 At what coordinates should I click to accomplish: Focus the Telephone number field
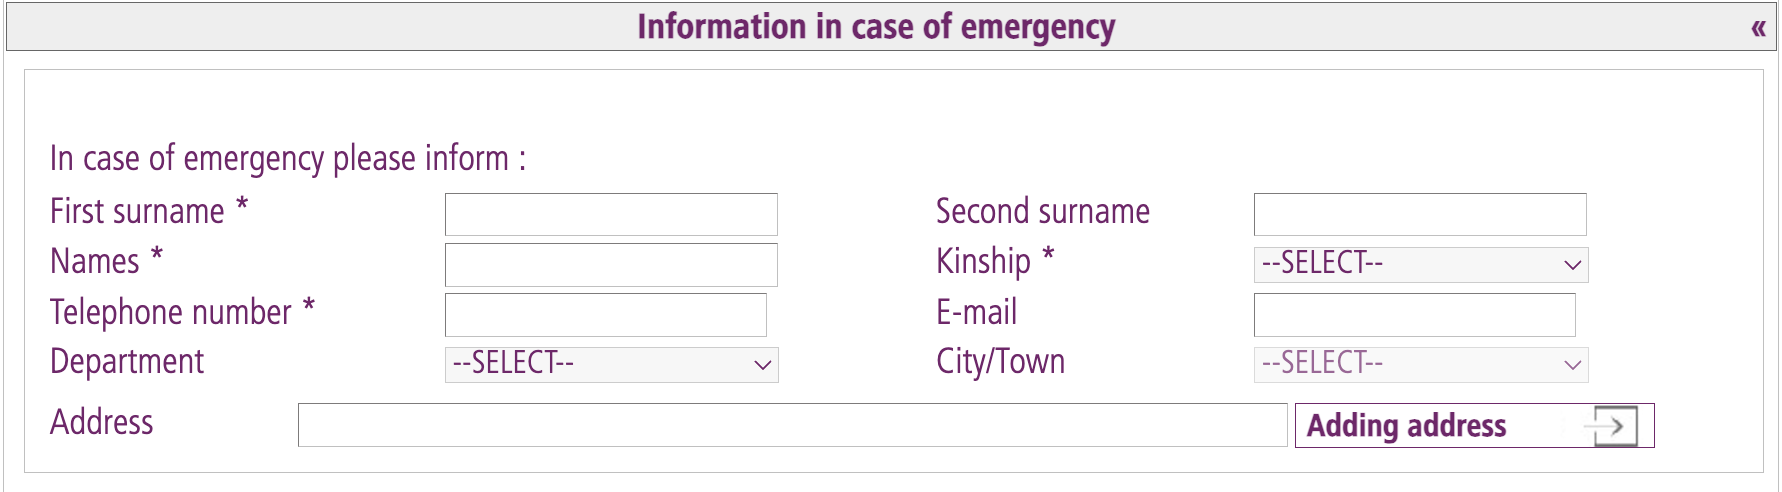pos(605,314)
